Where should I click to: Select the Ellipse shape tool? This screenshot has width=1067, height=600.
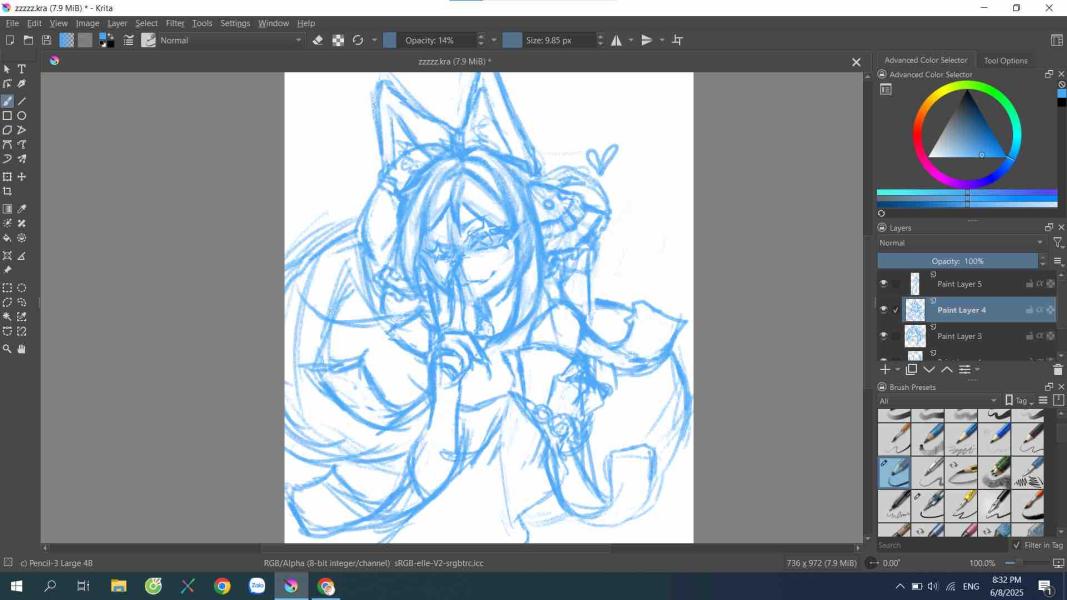tap(22, 116)
